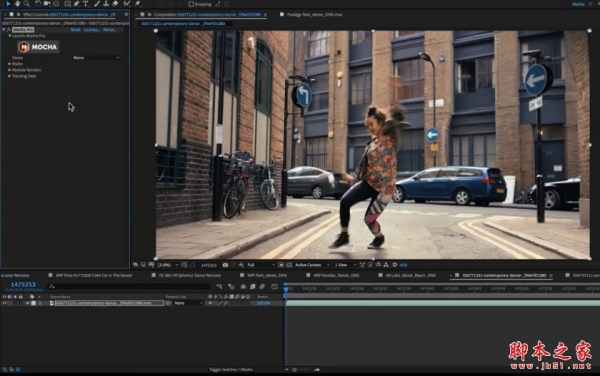Open WIP Kandao_Stereo_DNX timeline tab
Image resolution: width=600 pixels, height=376 pixels.
tap(336, 275)
